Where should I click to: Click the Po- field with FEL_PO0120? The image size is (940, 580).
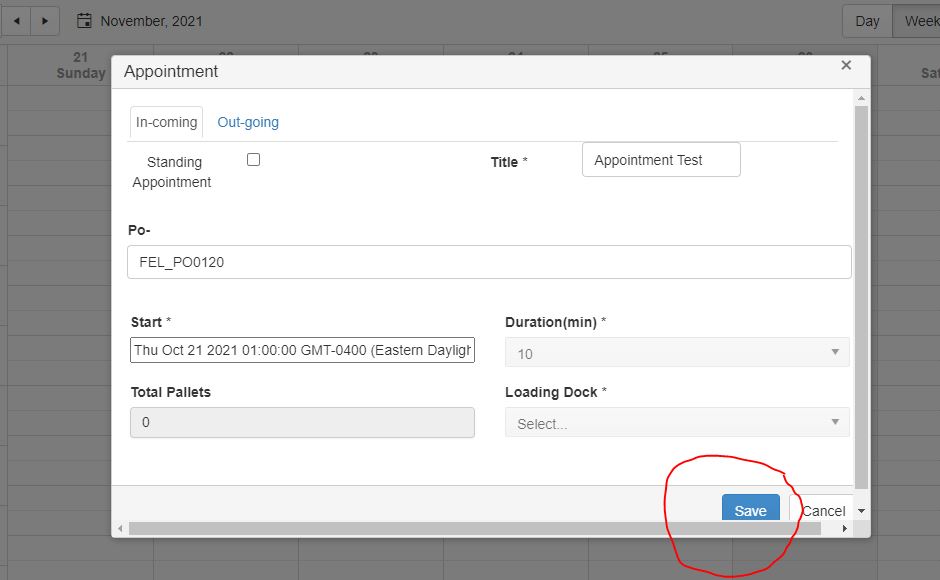tap(489, 262)
